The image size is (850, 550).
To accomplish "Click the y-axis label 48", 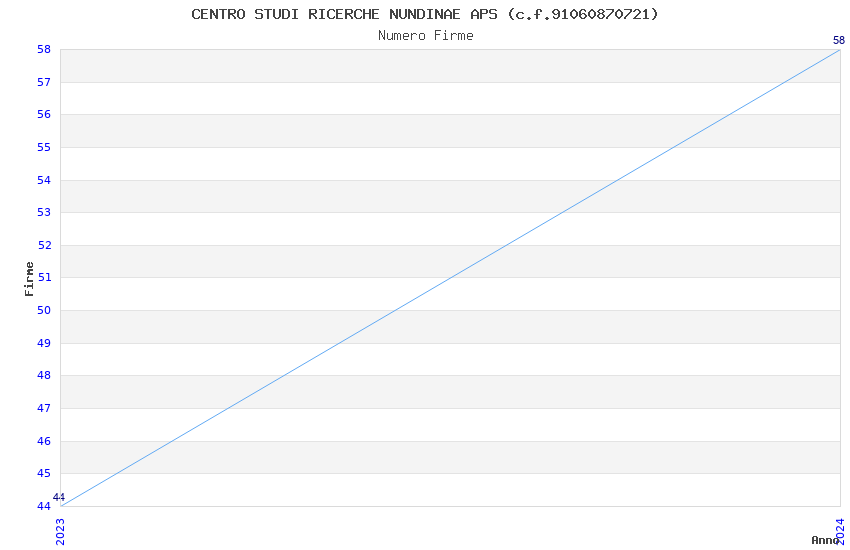I will coord(44,376).
